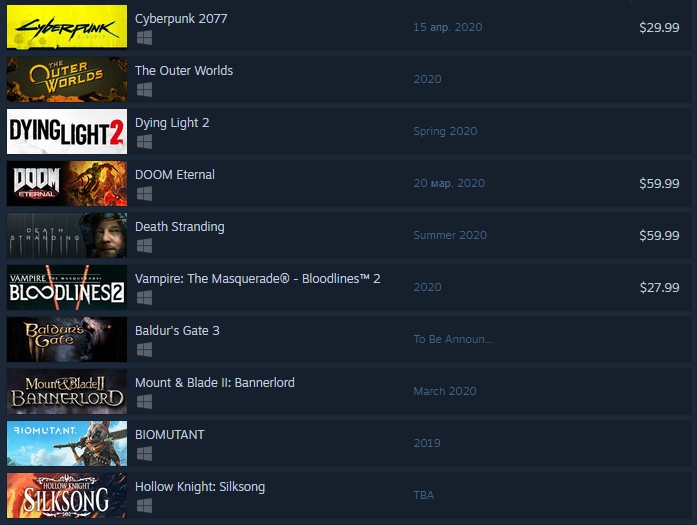
Task: Click Windows icon under Baldur's Gate 3
Action: pos(144,350)
